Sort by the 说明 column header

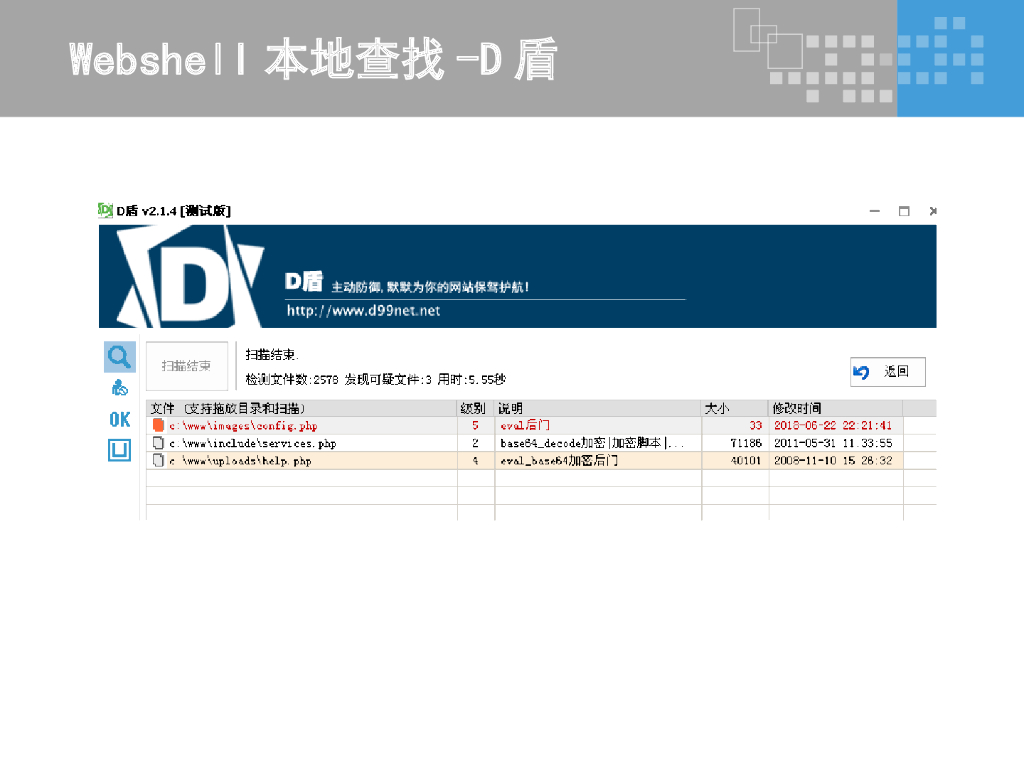point(598,408)
